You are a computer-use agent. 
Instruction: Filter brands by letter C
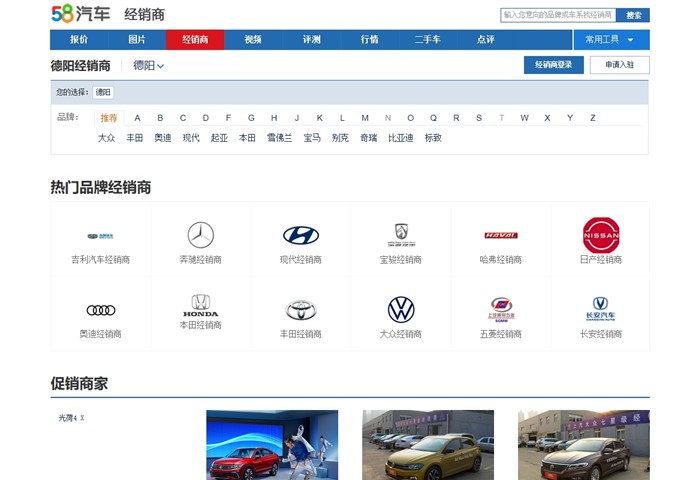[x=183, y=118]
